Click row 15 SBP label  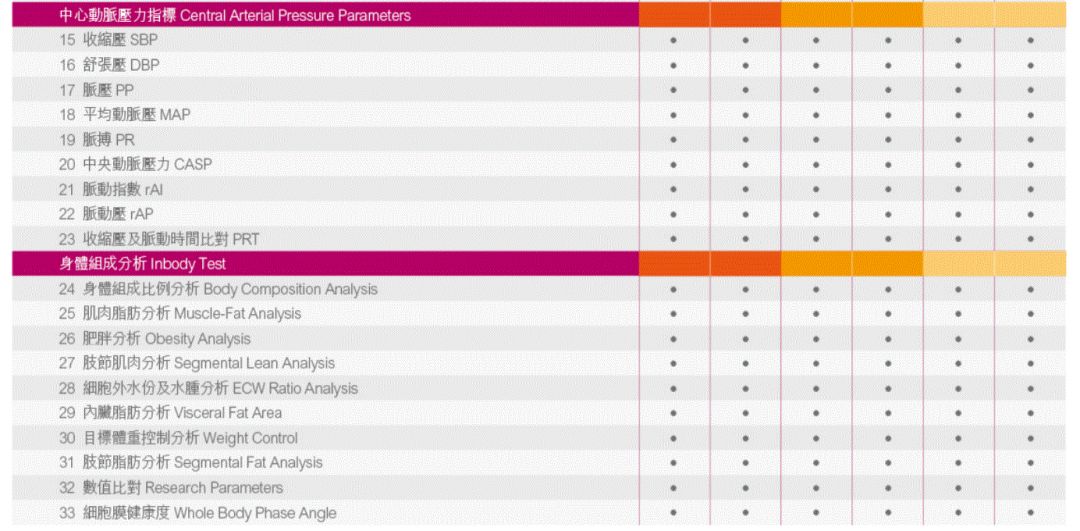coord(108,40)
